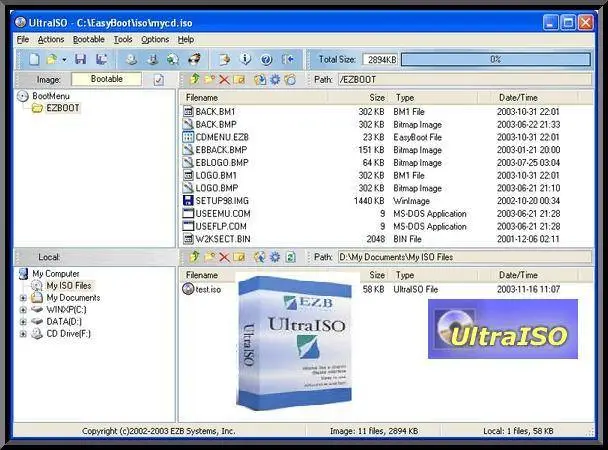Select the BootMenu root in image tree
Viewport: 608px width, 450px height.
coord(51,96)
